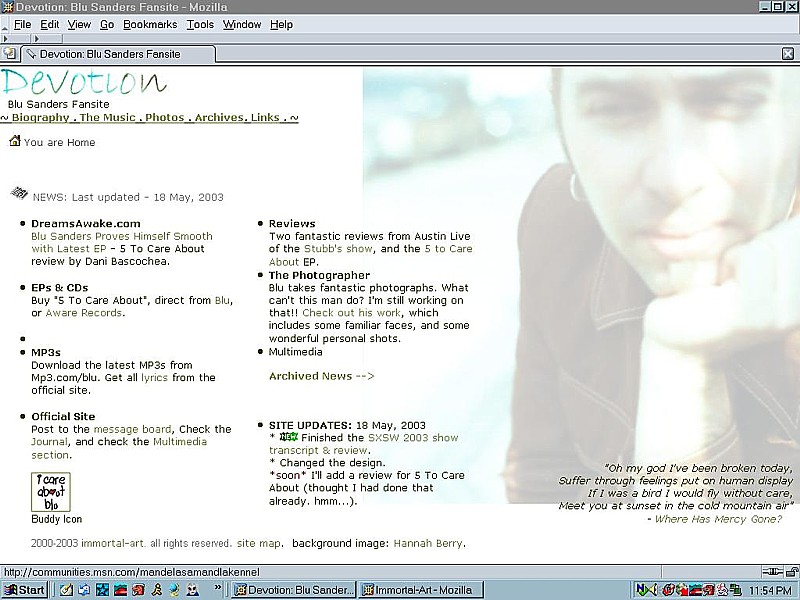Click the Show Desktop quick launch icon

click(x=84, y=590)
